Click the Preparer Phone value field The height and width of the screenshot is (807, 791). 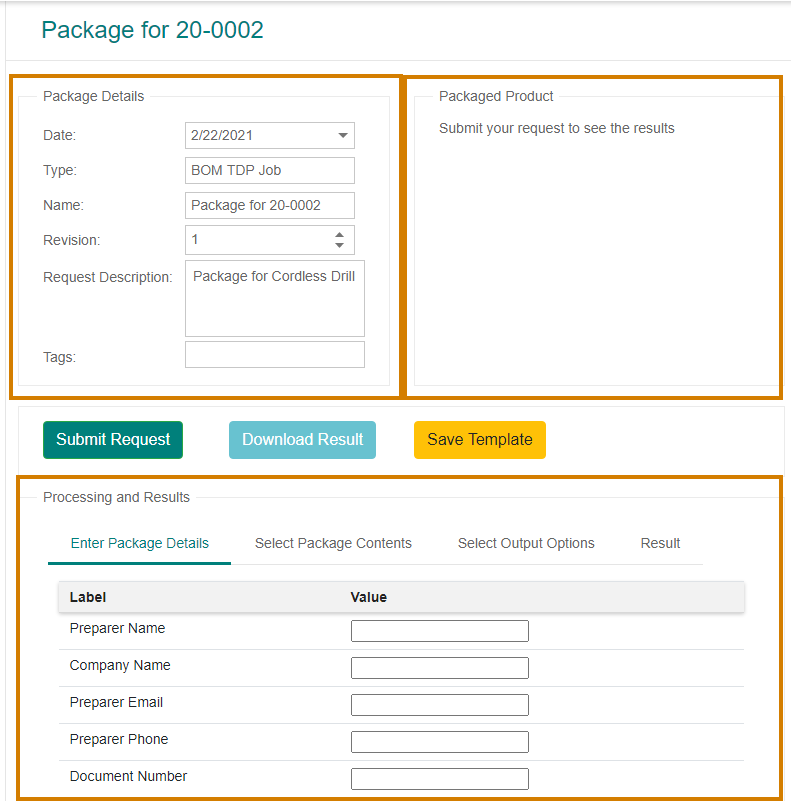coord(440,742)
